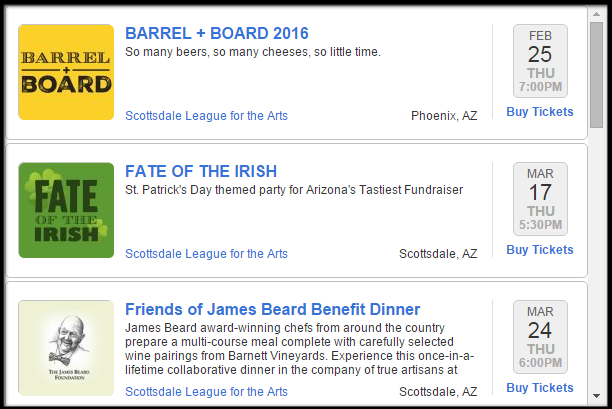Open the Fate of the Irish thumbnail
Image resolution: width=612 pixels, height=409 pixels.
pos(66,210)
